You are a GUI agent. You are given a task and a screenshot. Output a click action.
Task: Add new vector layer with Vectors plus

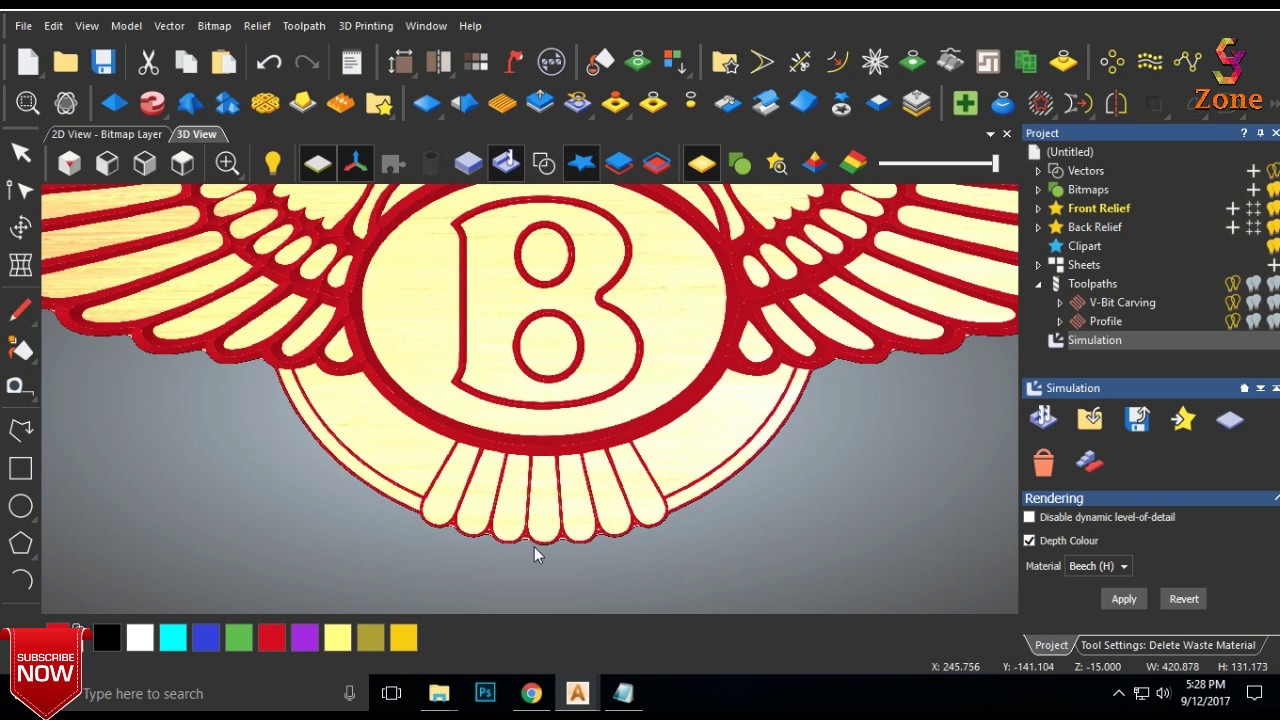point(1253,171)
